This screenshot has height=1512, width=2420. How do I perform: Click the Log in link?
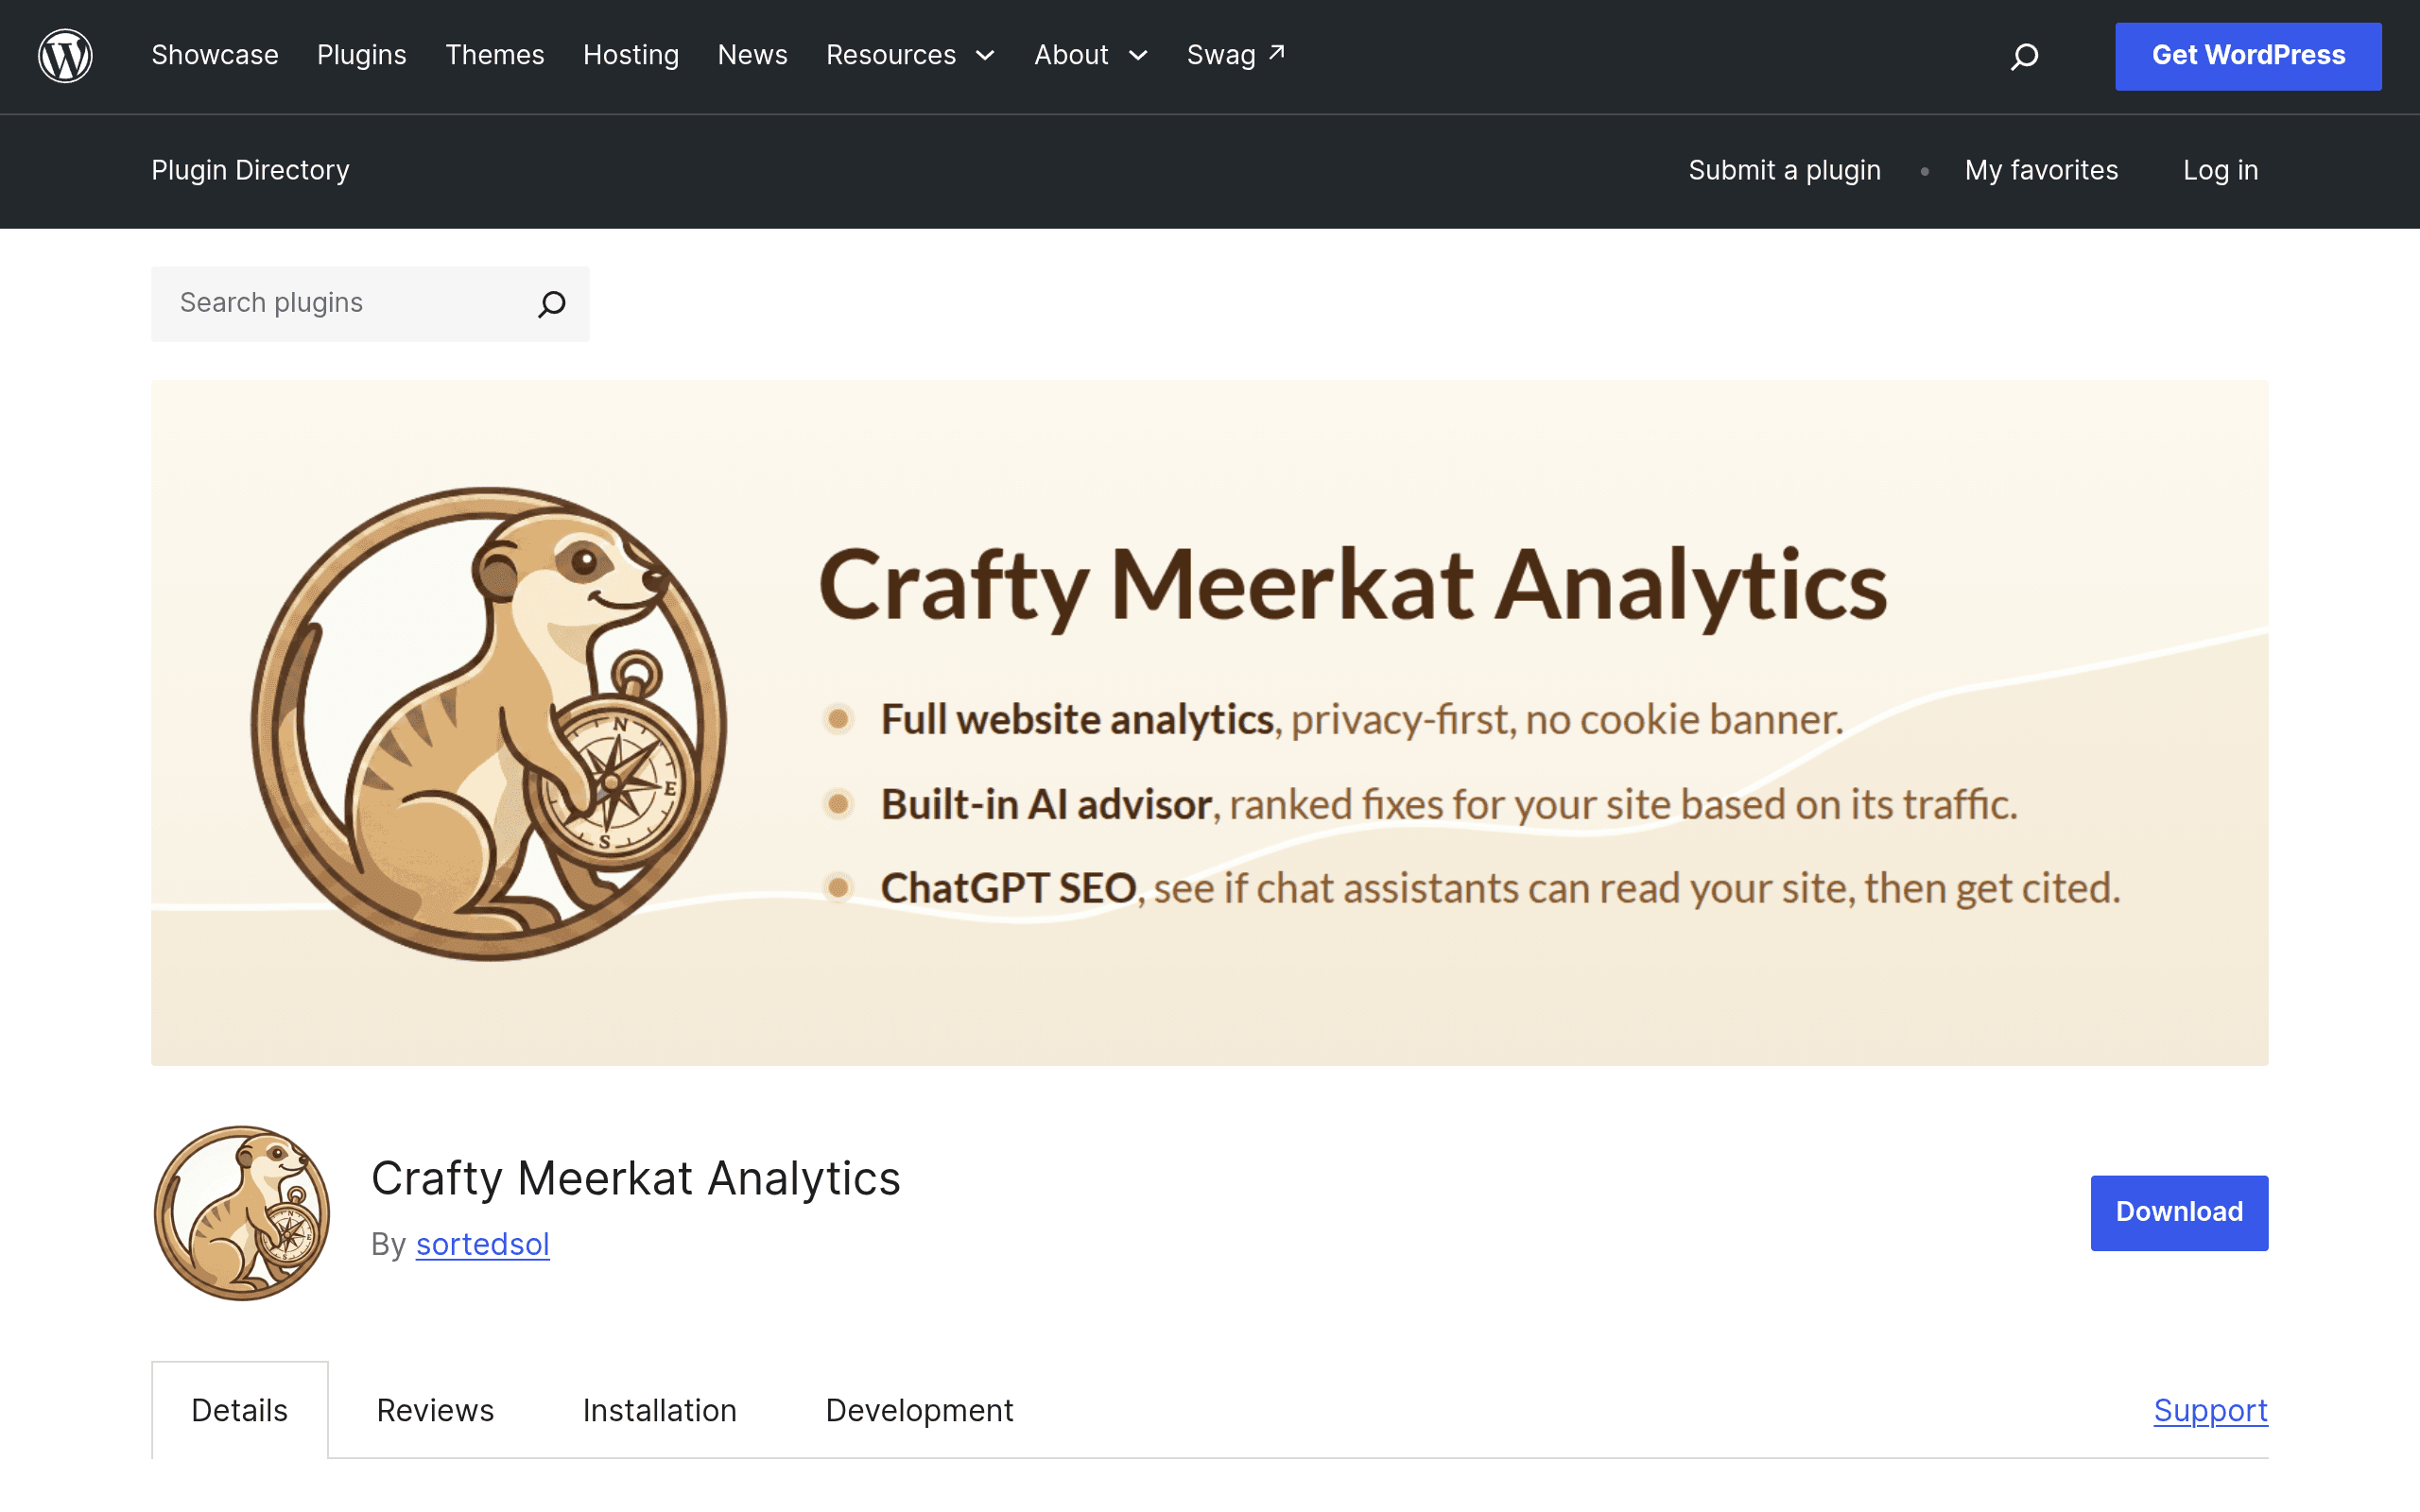[2220, 170]
